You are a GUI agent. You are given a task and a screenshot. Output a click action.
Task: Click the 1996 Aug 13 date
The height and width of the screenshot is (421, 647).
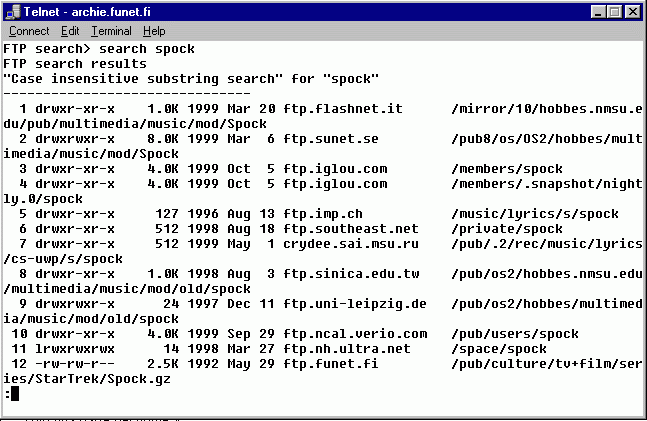click(x=231, y=214)
